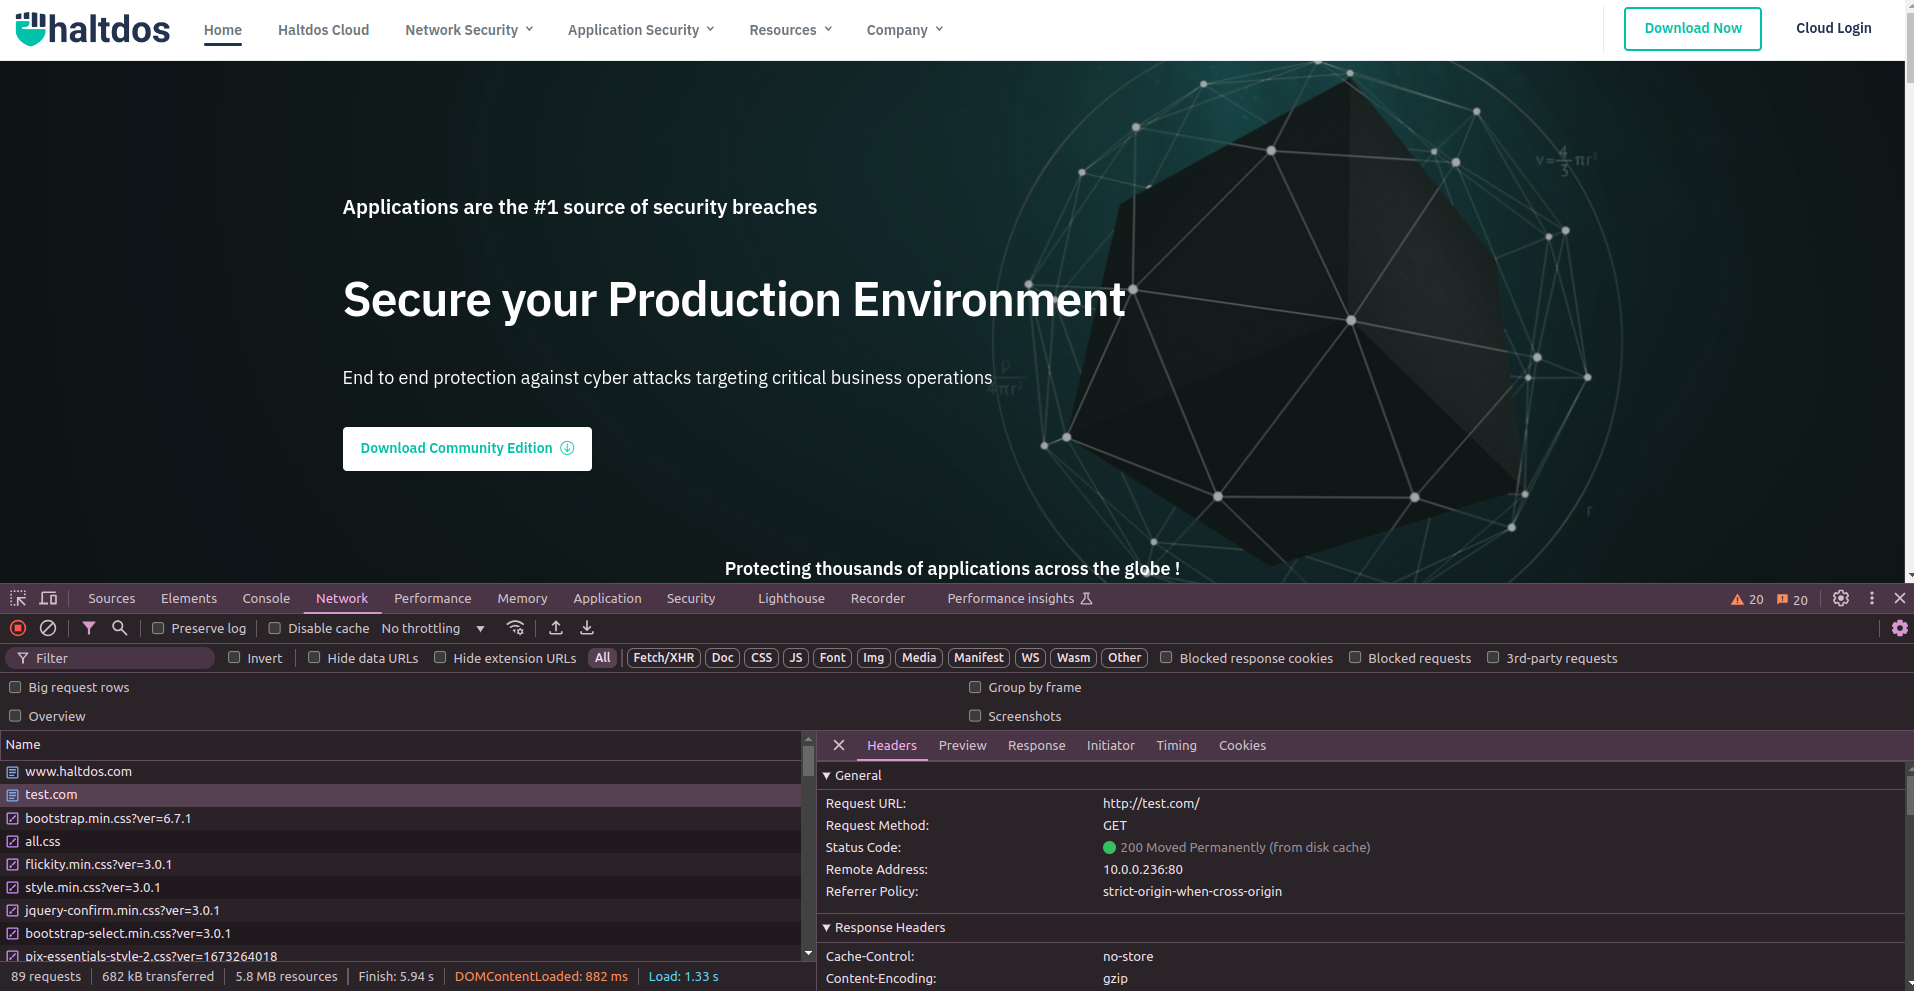
Task: Check Hide data URLs
Action: 314,657
